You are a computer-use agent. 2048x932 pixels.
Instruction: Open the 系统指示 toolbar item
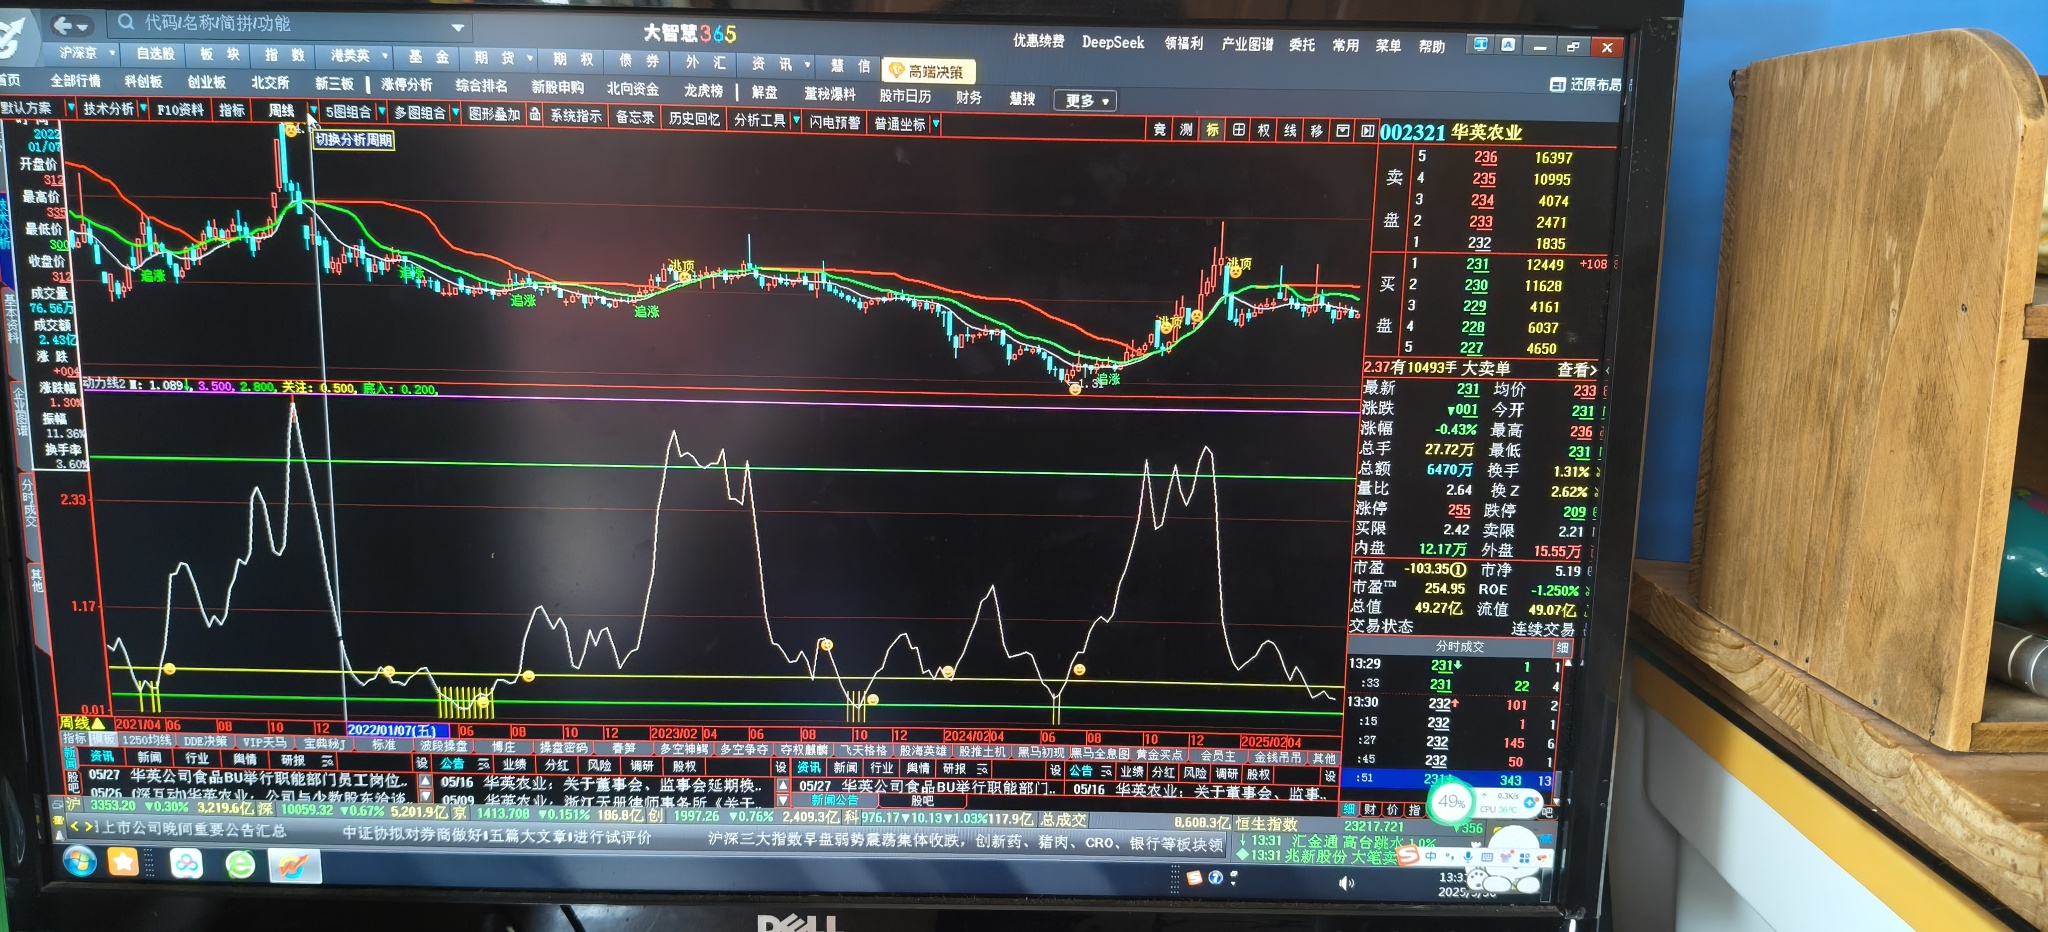pyautogui.click(x=576, y=116)
